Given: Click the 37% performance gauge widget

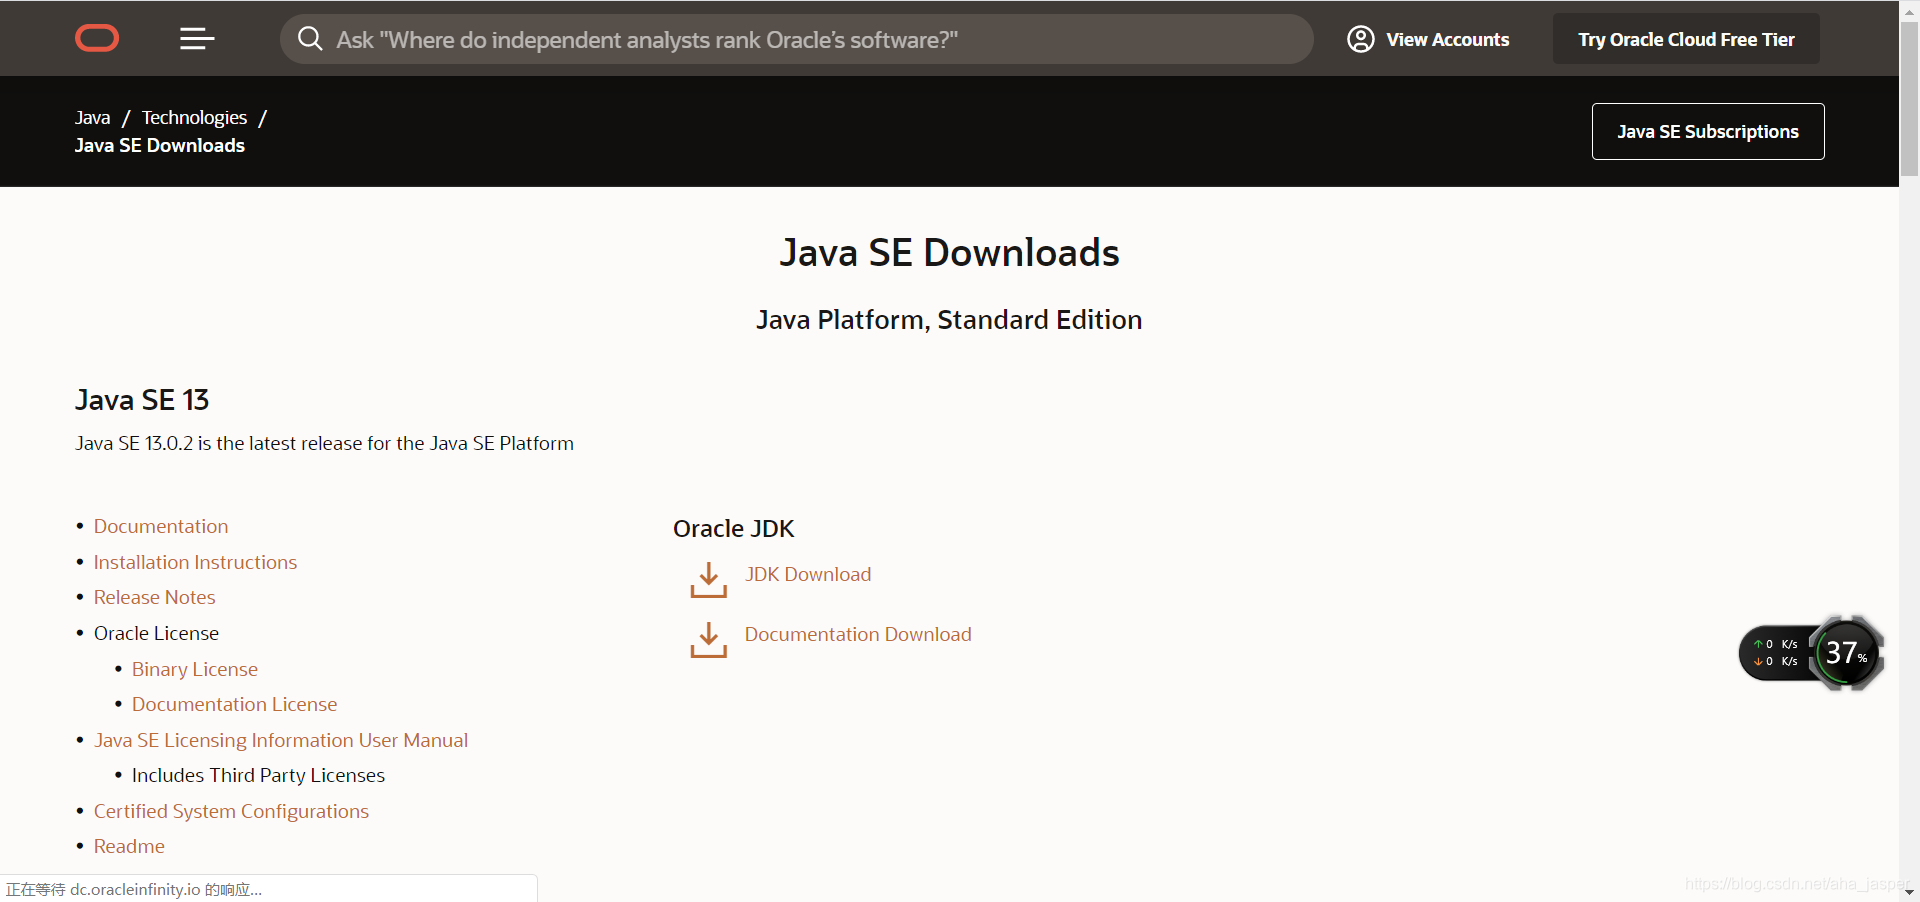Looking at the screenshot, I should click(1846, 653).
